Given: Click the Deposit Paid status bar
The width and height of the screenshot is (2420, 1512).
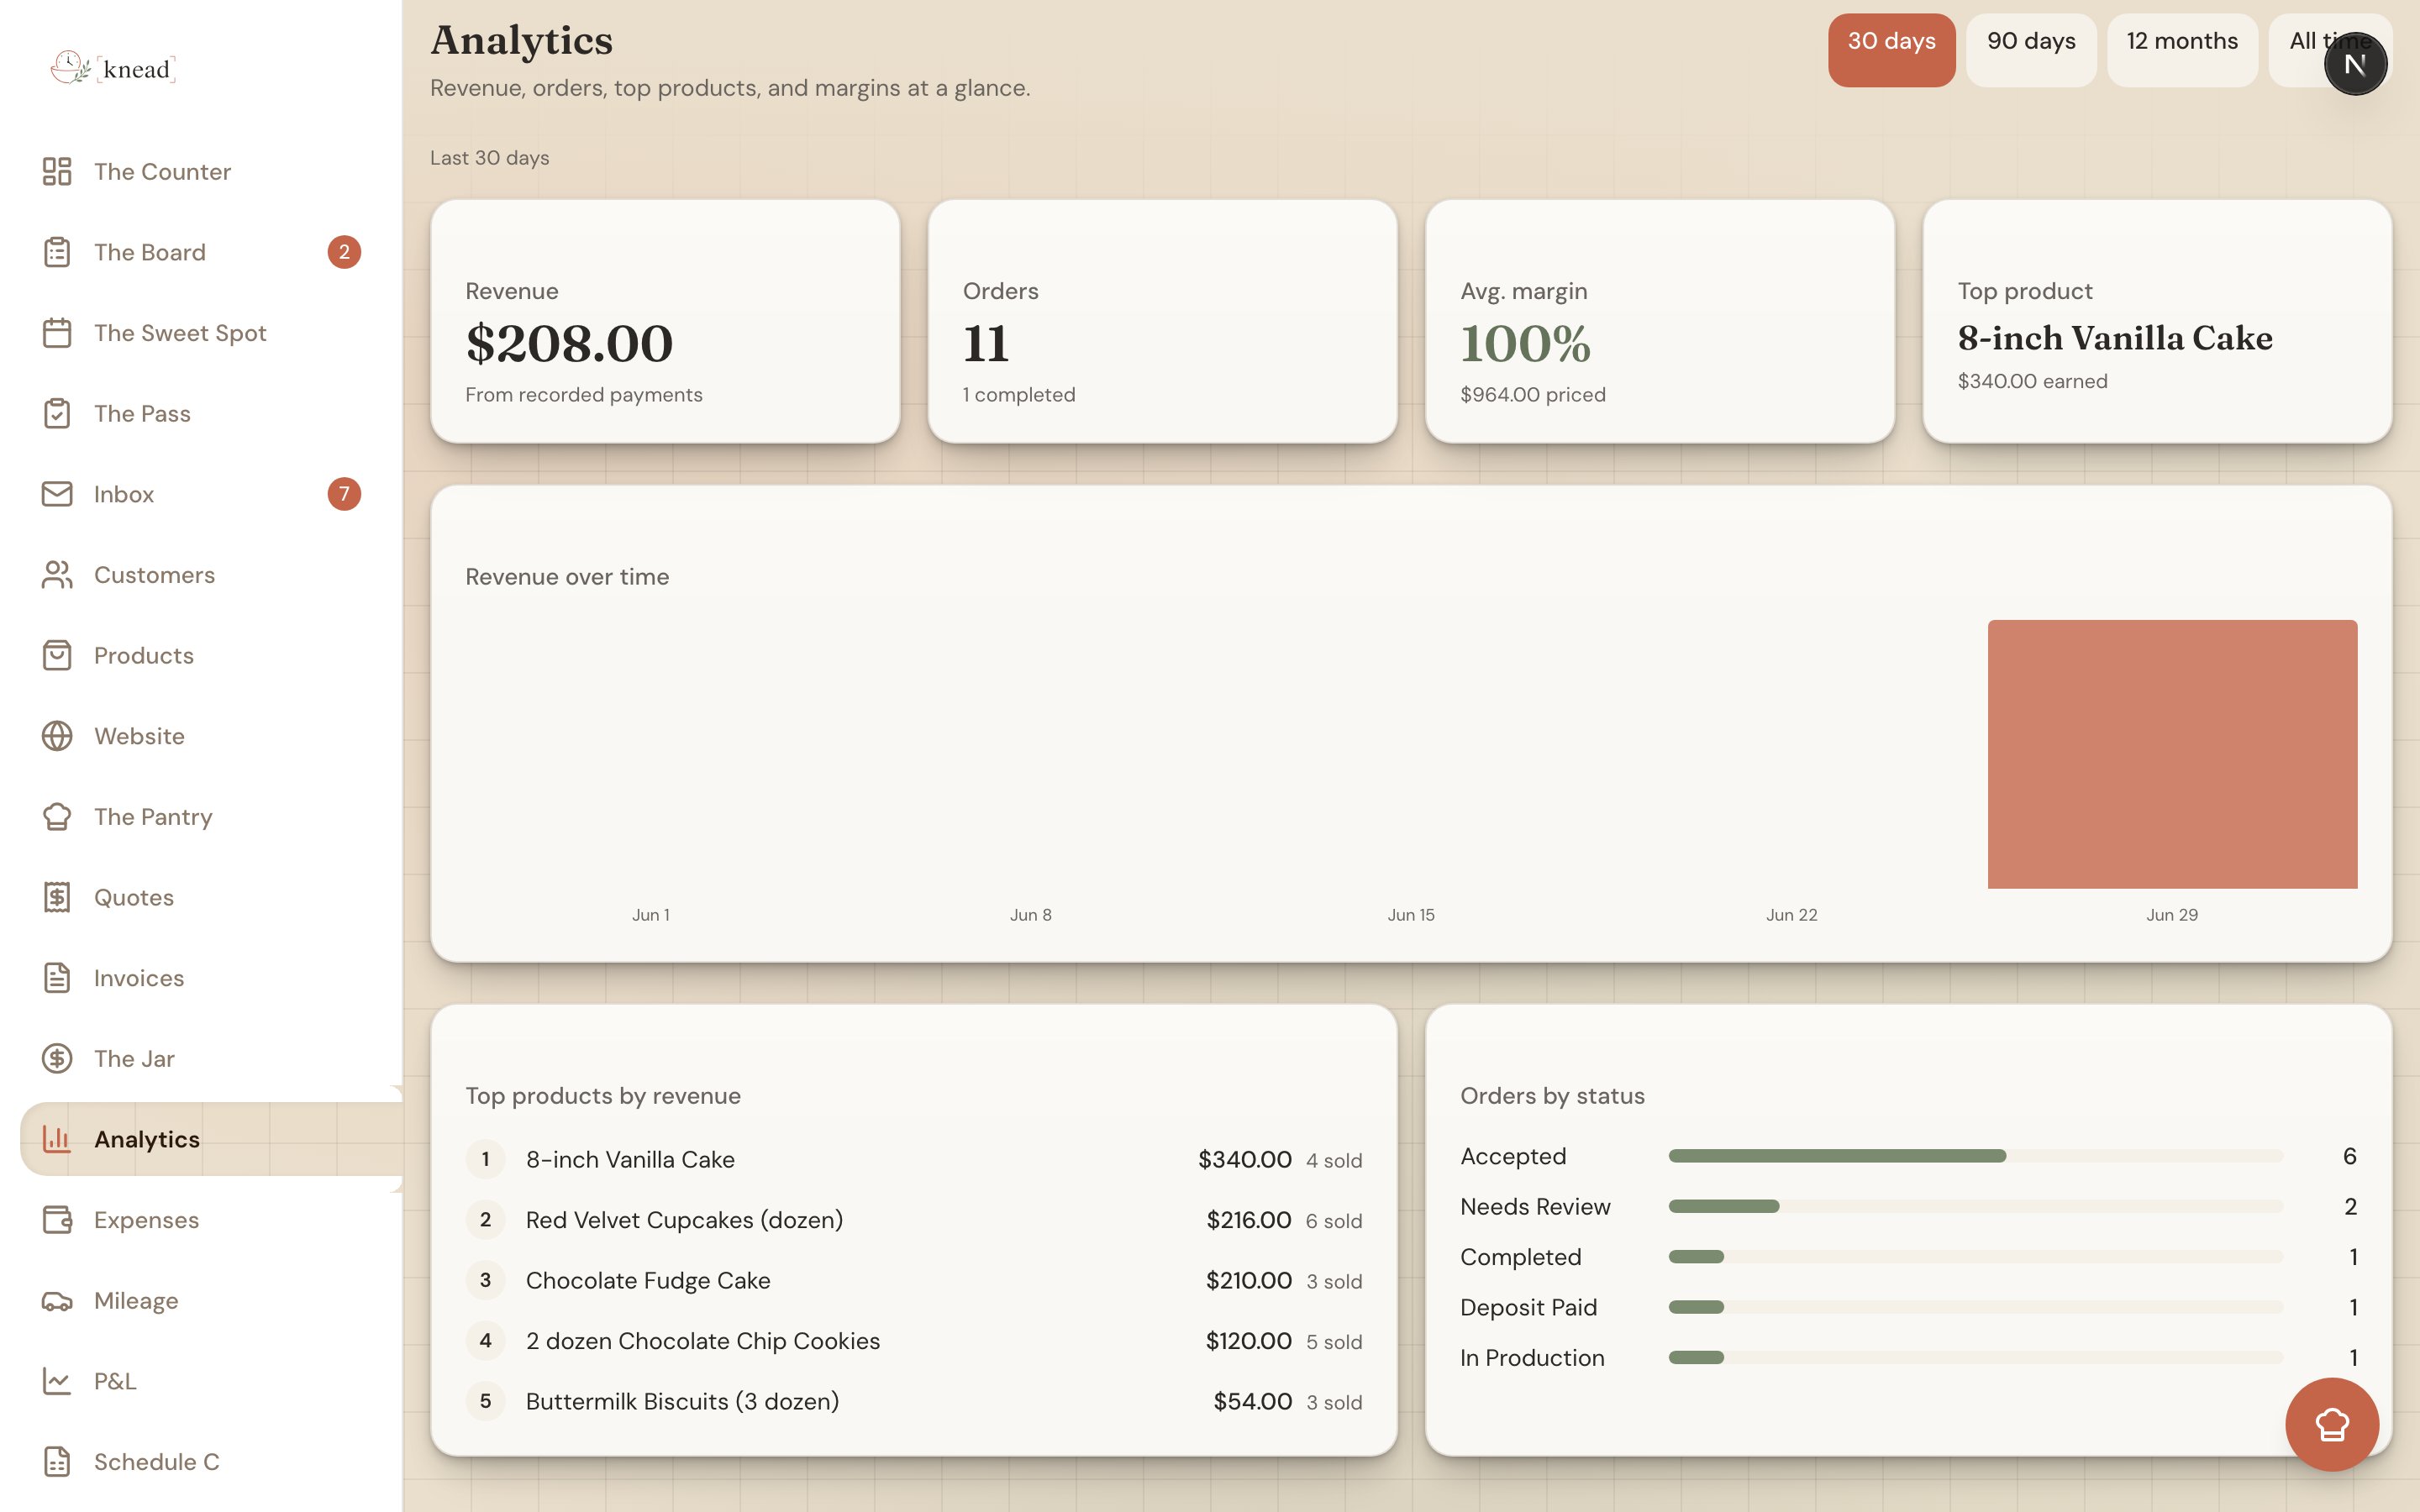Looking at the screenshot, I should 1975,1307.
